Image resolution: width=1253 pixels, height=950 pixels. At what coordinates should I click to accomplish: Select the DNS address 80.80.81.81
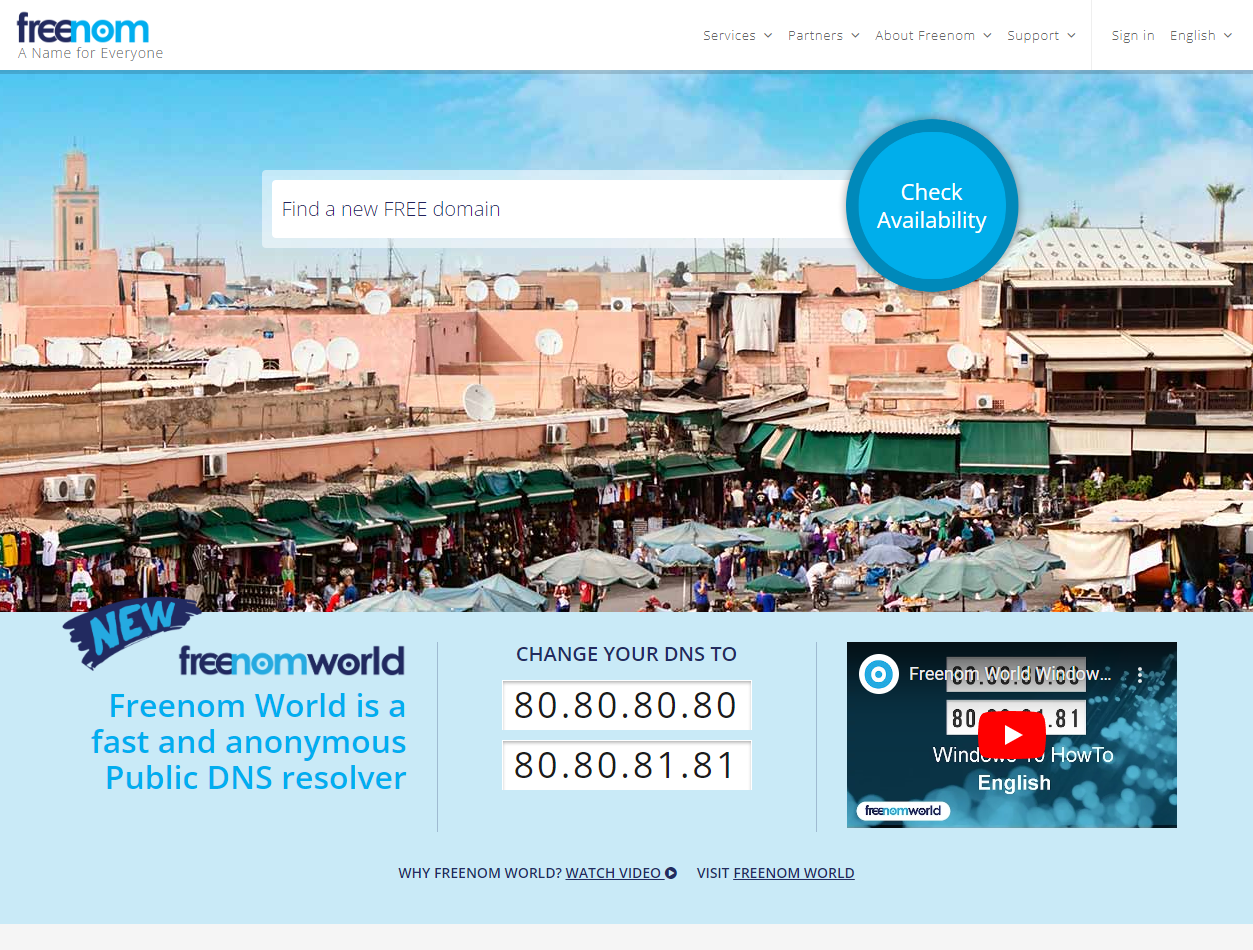tap(626, 765)
